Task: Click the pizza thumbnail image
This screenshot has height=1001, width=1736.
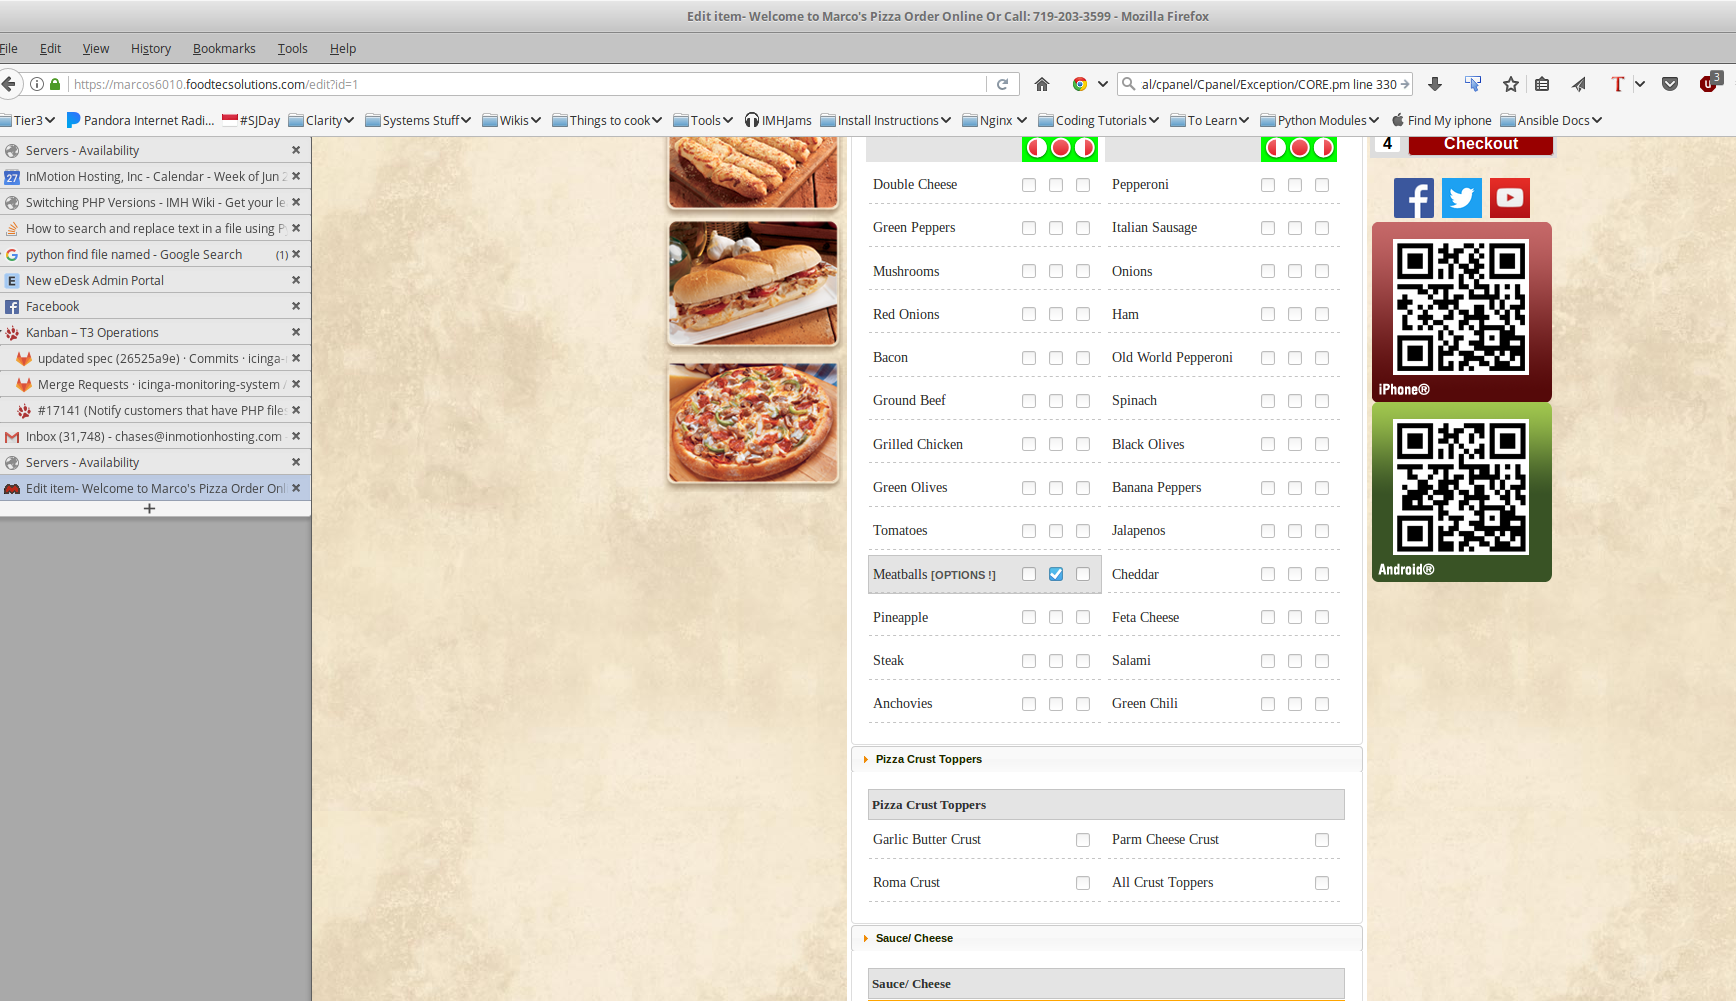Action: coord(753,423)
